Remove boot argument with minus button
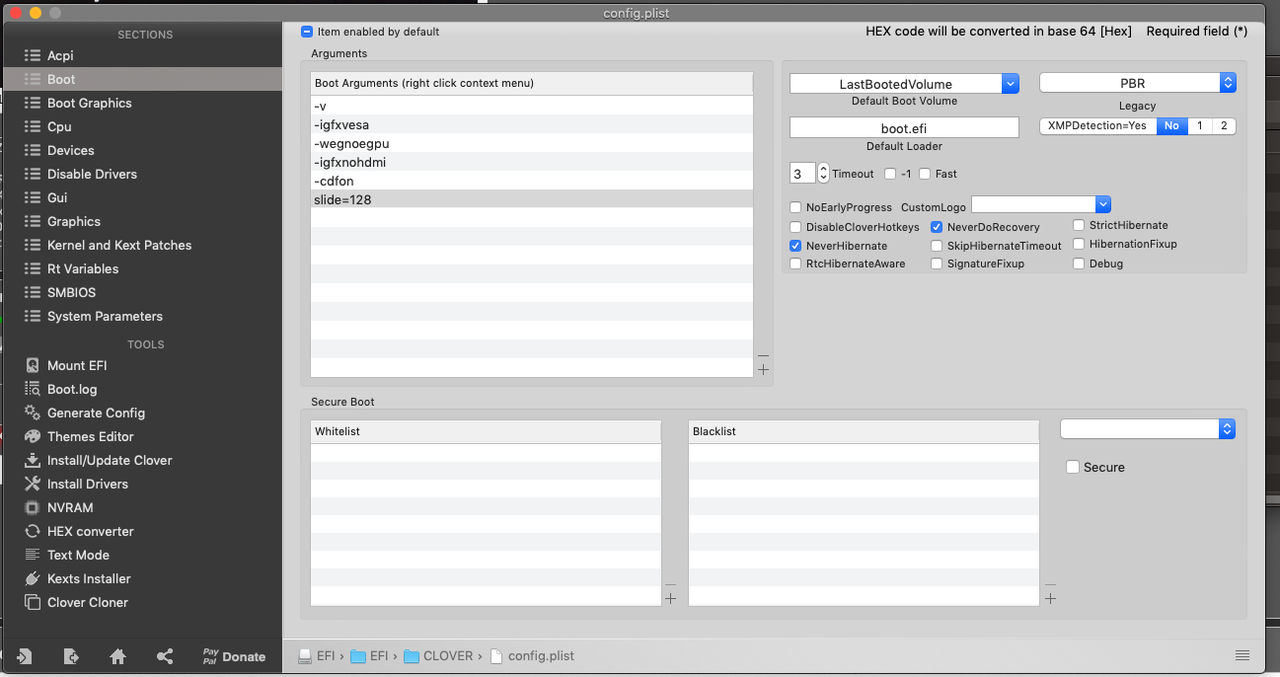Image resolution: width=1280 pixels, height=677 pixels. tap(763, 355)
